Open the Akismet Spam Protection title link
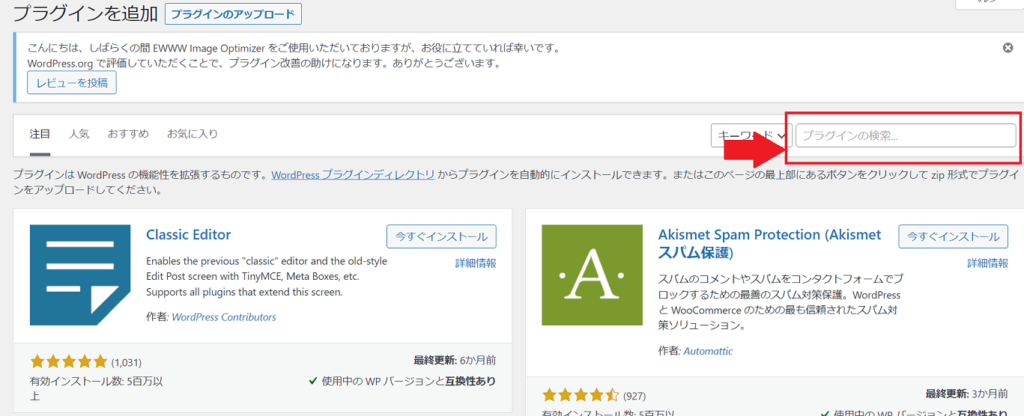This screenshot has width=1024, height=416. coord(770,244)
